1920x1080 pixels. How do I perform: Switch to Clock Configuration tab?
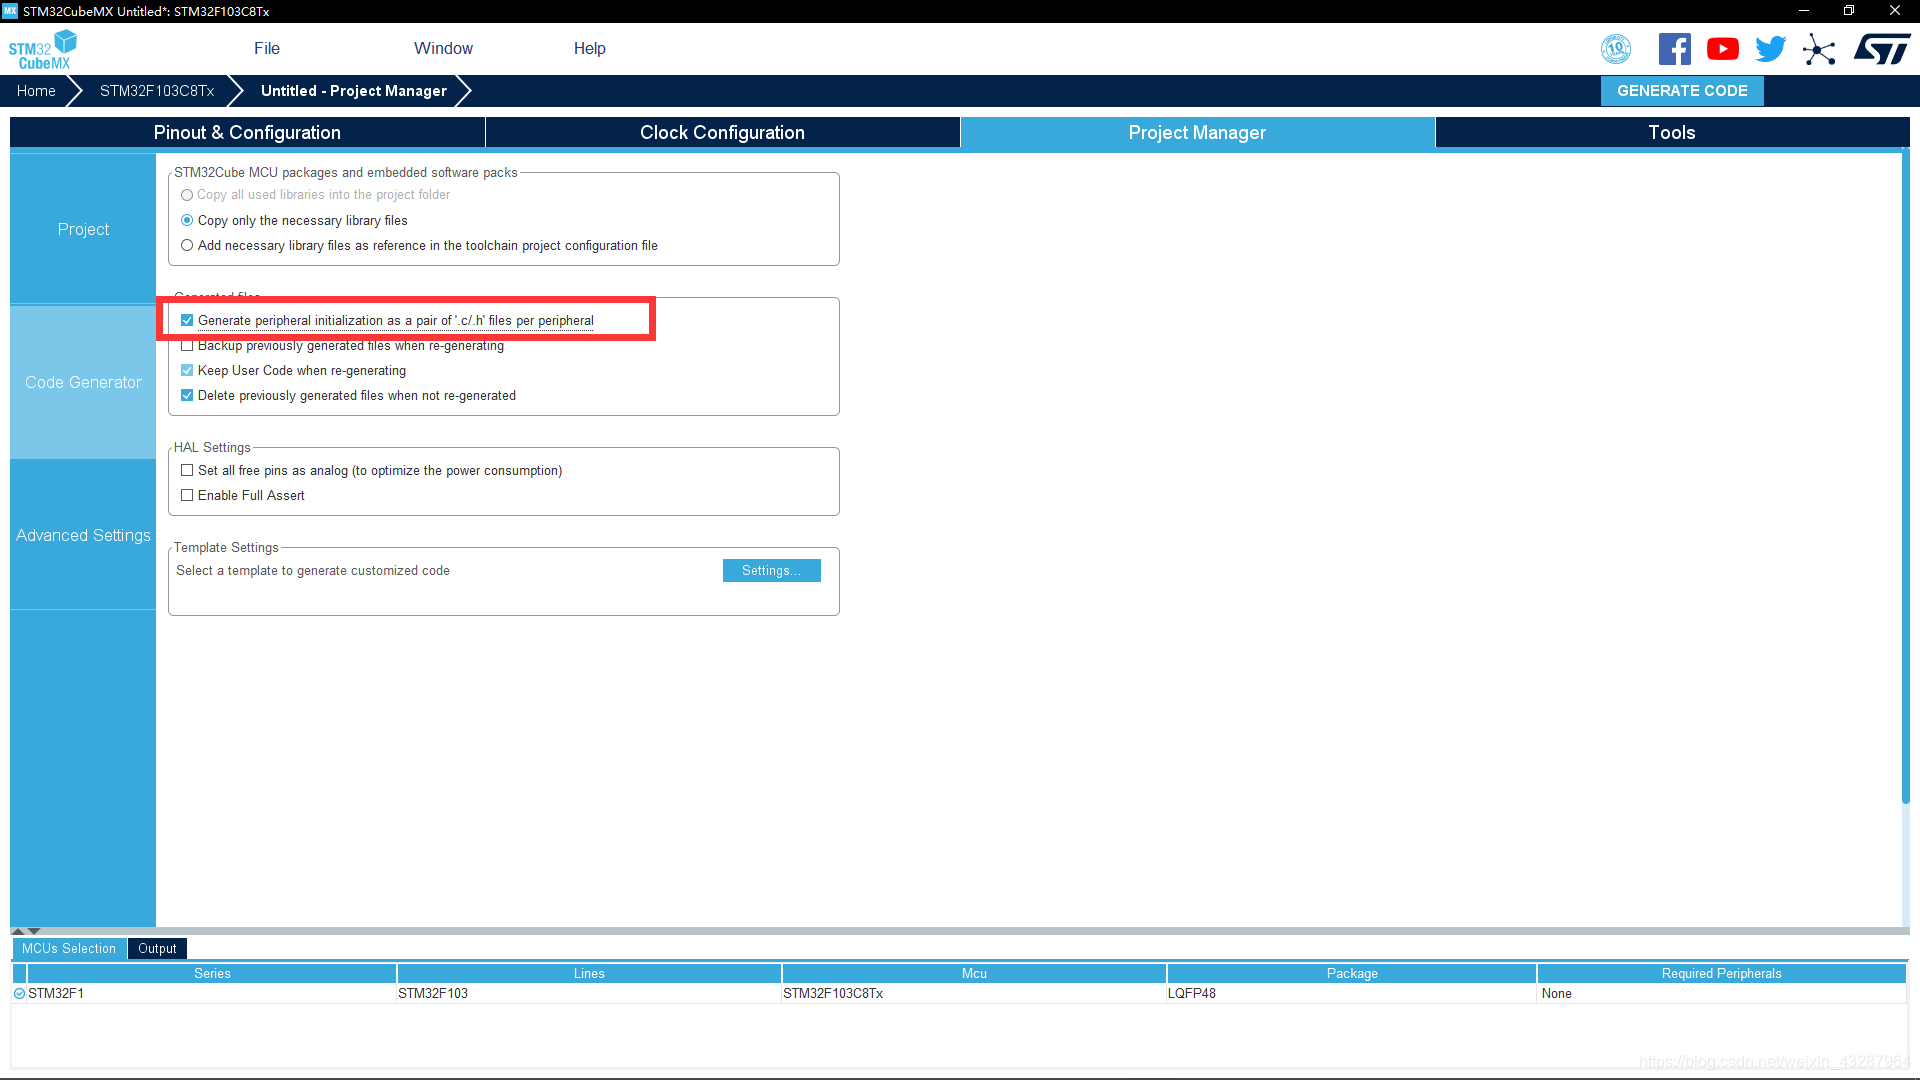(x=723, y=132)
